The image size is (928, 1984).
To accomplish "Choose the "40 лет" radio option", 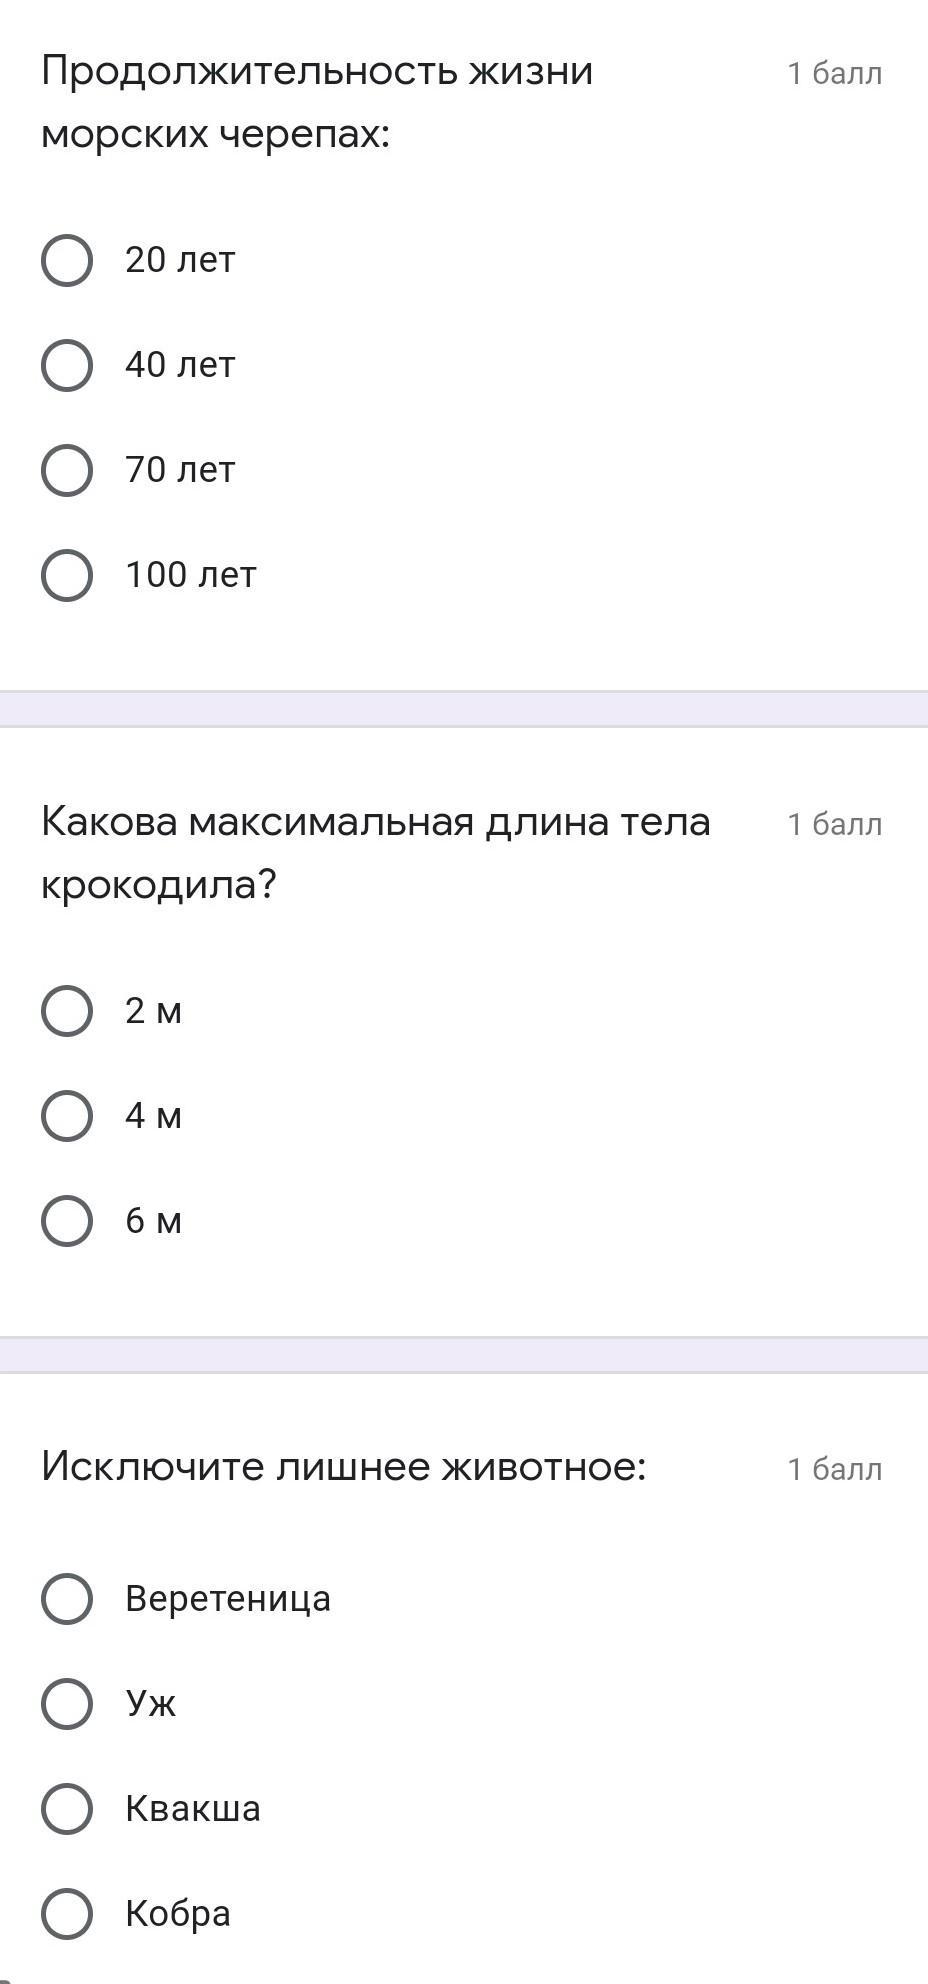I will 67,365.
